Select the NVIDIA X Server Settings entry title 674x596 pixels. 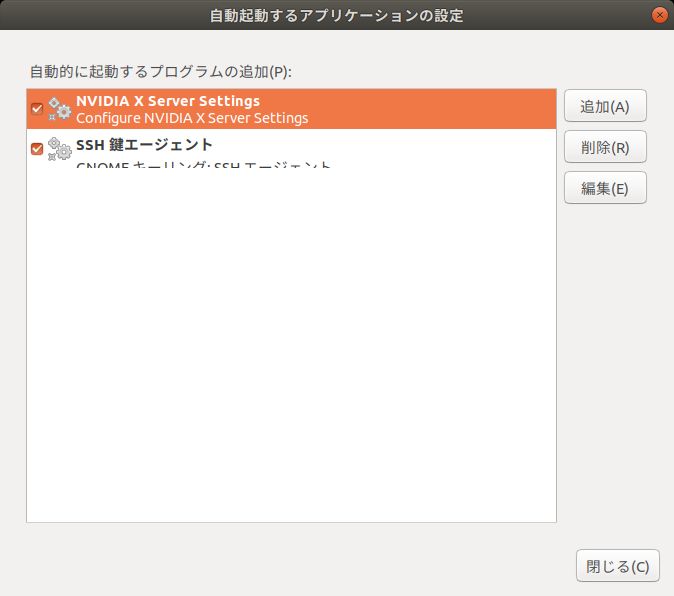[x=168, y=101]
